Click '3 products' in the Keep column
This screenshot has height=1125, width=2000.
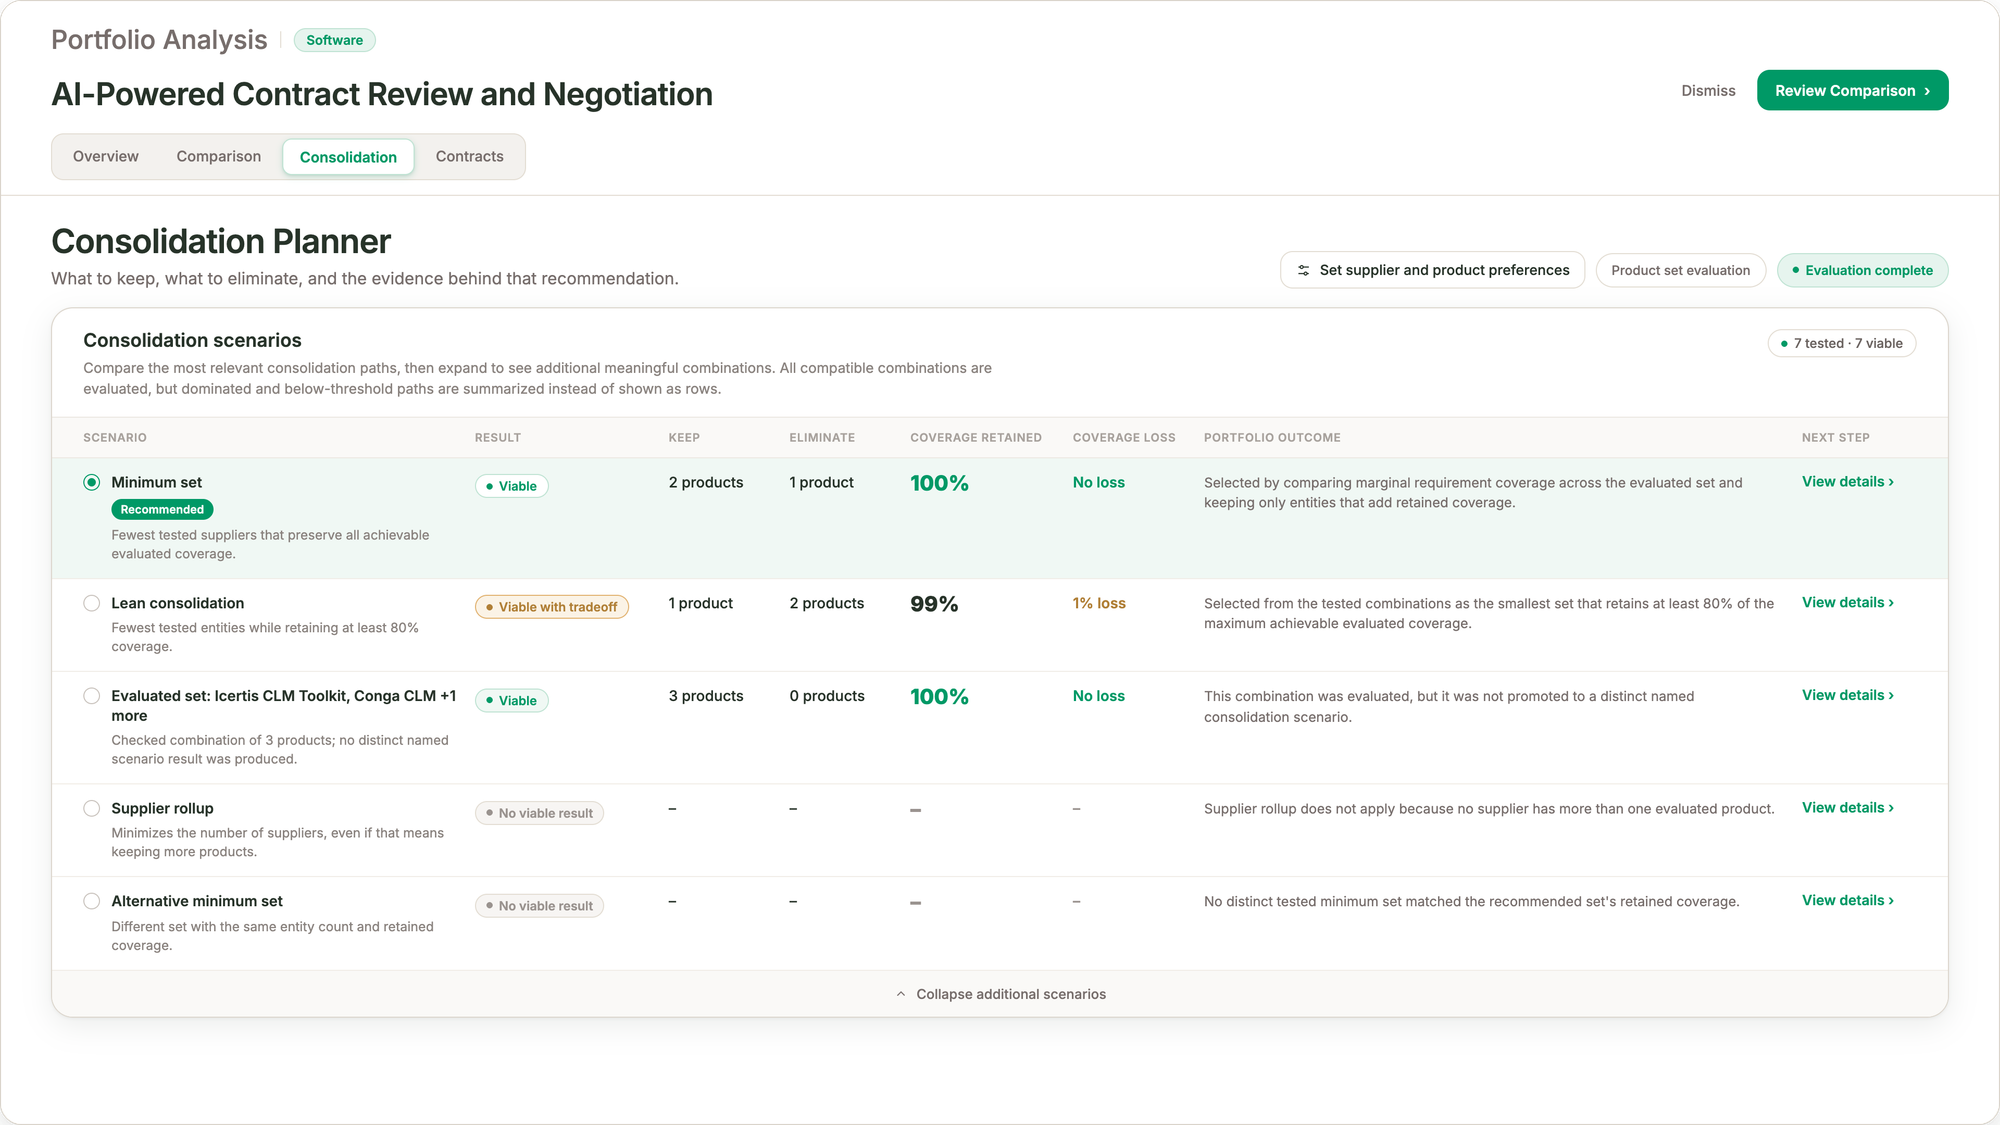(x=706, y=696)
